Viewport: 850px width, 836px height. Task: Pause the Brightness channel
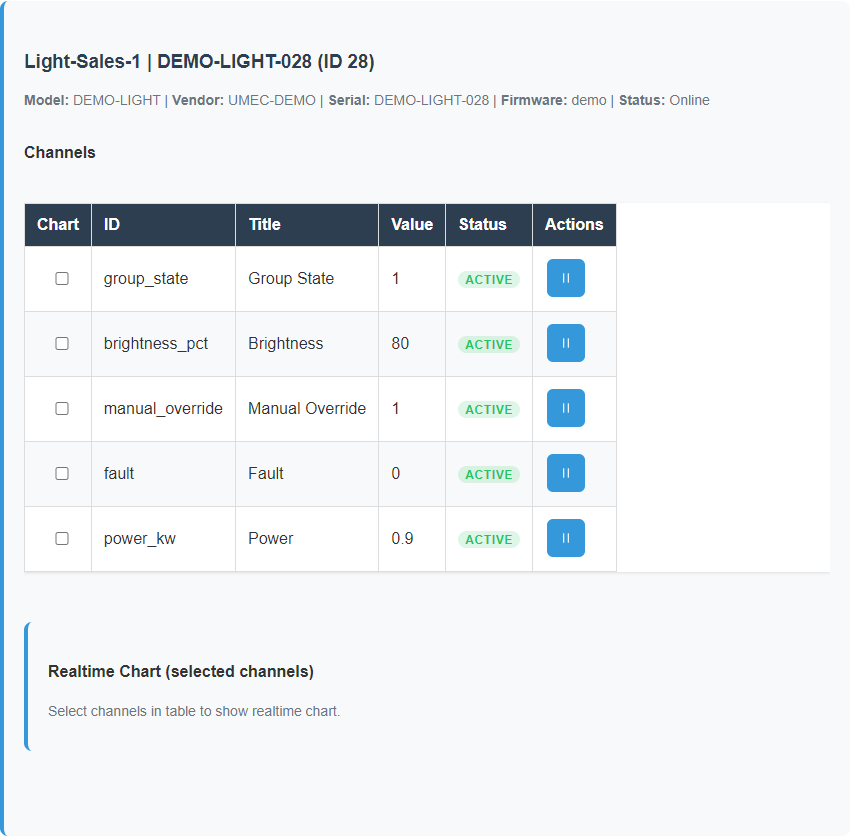565,343
